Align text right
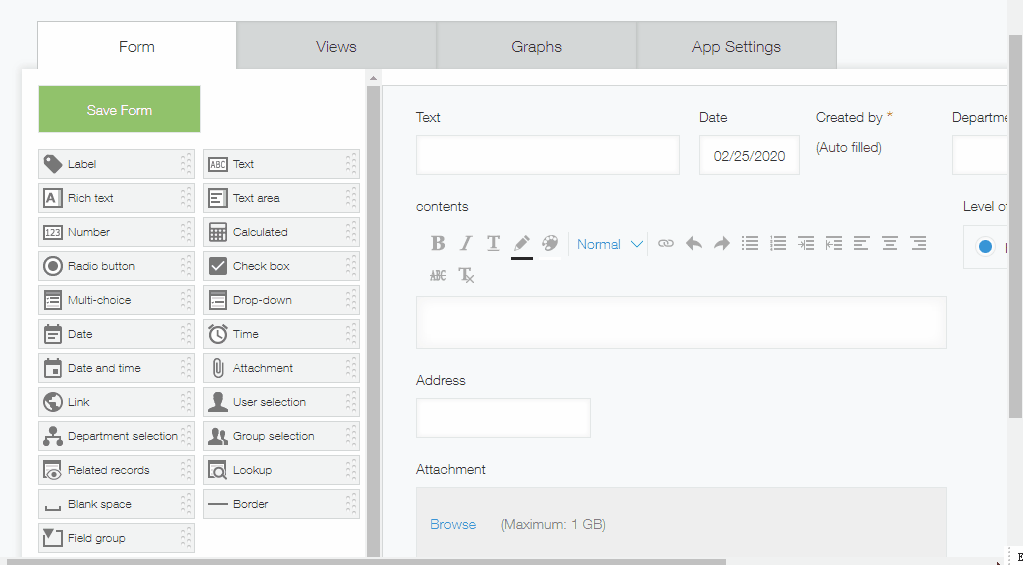 coord(919,244)
